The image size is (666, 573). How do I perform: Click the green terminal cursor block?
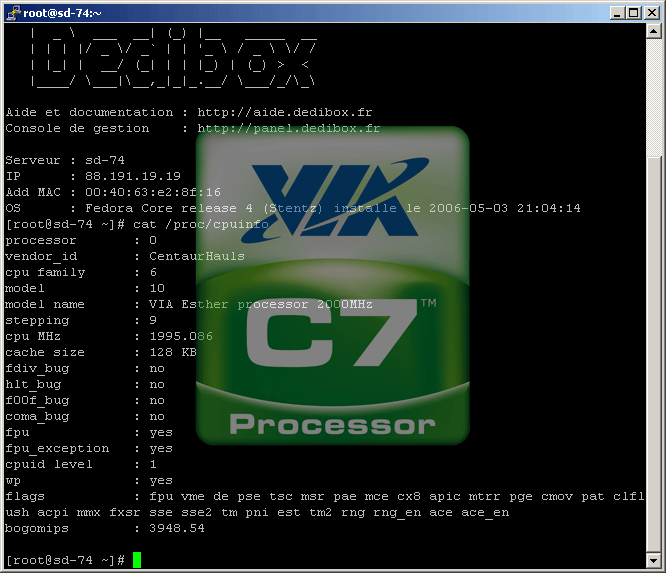(x=137, y=560)
